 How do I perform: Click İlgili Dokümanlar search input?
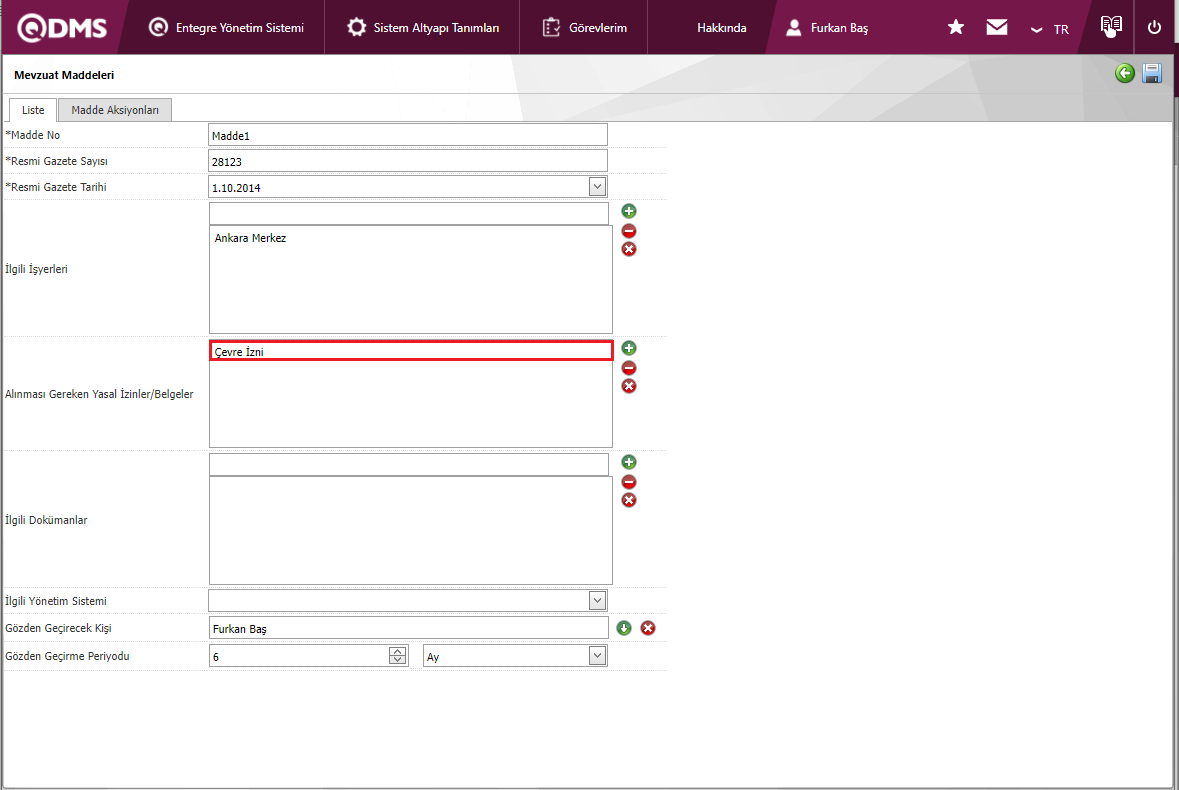tap(408, 465)
